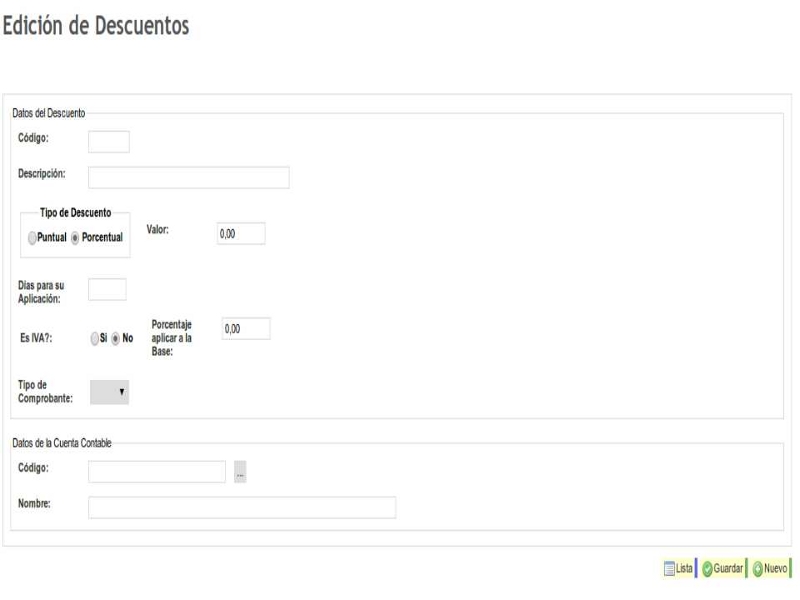Screen dimensions: 800x600
Task: Click the Porcentaje aplicar a la Base field
Action: [246, 329]
